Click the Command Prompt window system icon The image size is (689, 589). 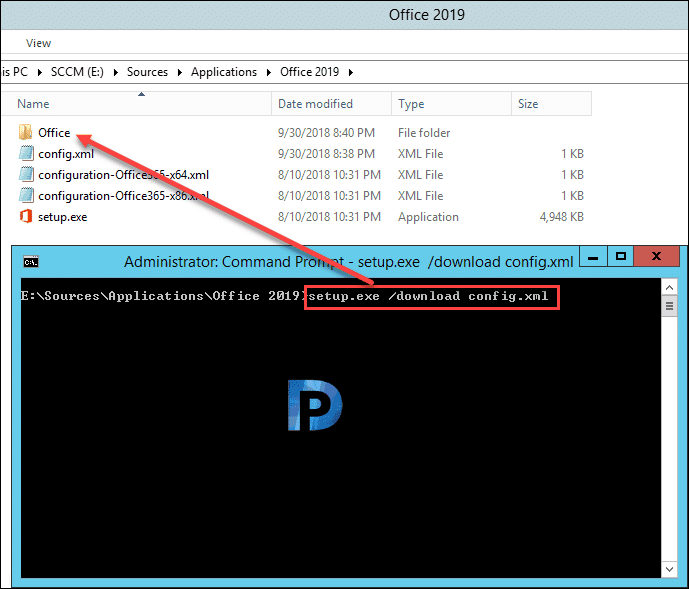(x=31, y=262)
